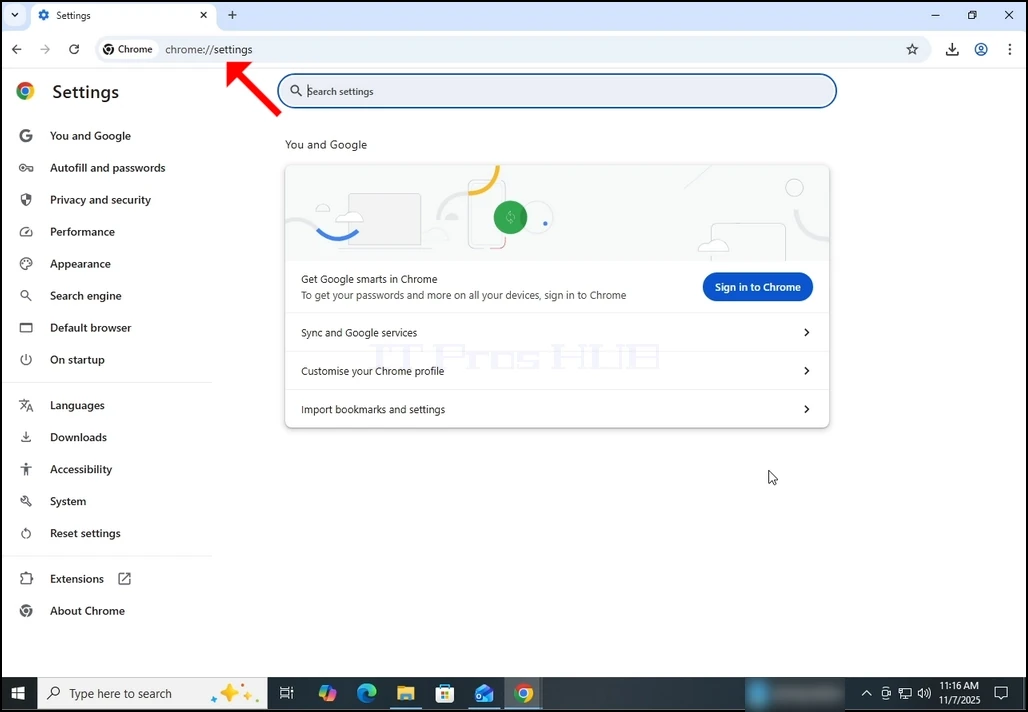
Task: Open the About Chrome page
Action: click(x=87, y=611)
